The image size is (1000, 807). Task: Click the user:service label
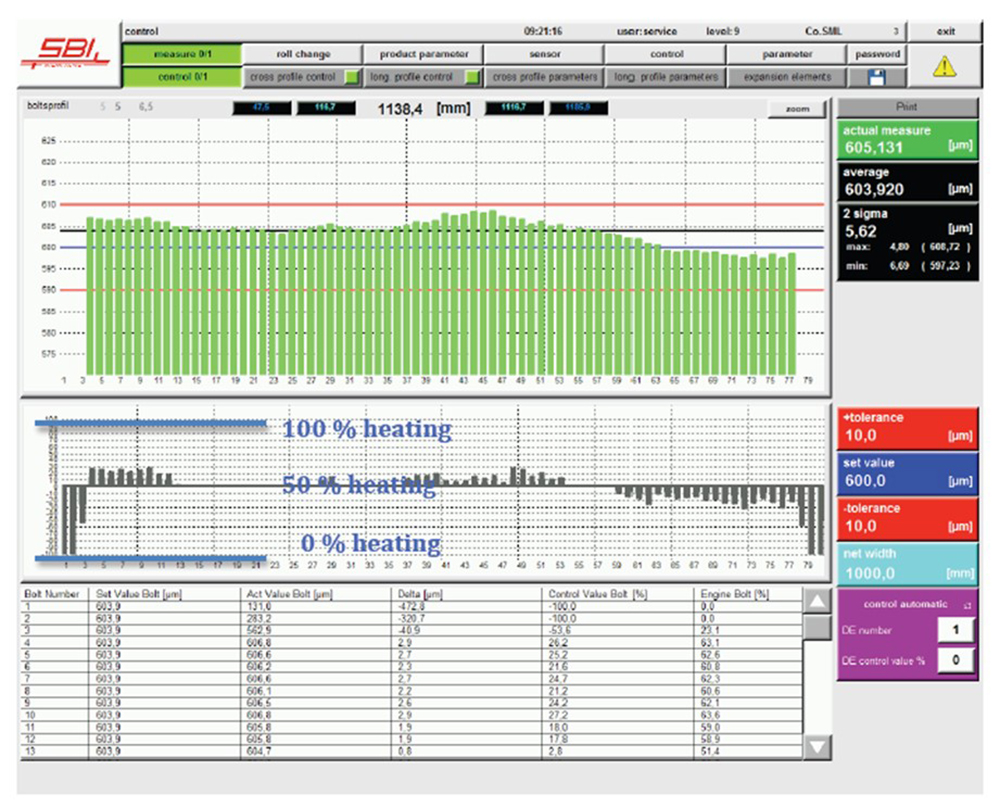647,31
